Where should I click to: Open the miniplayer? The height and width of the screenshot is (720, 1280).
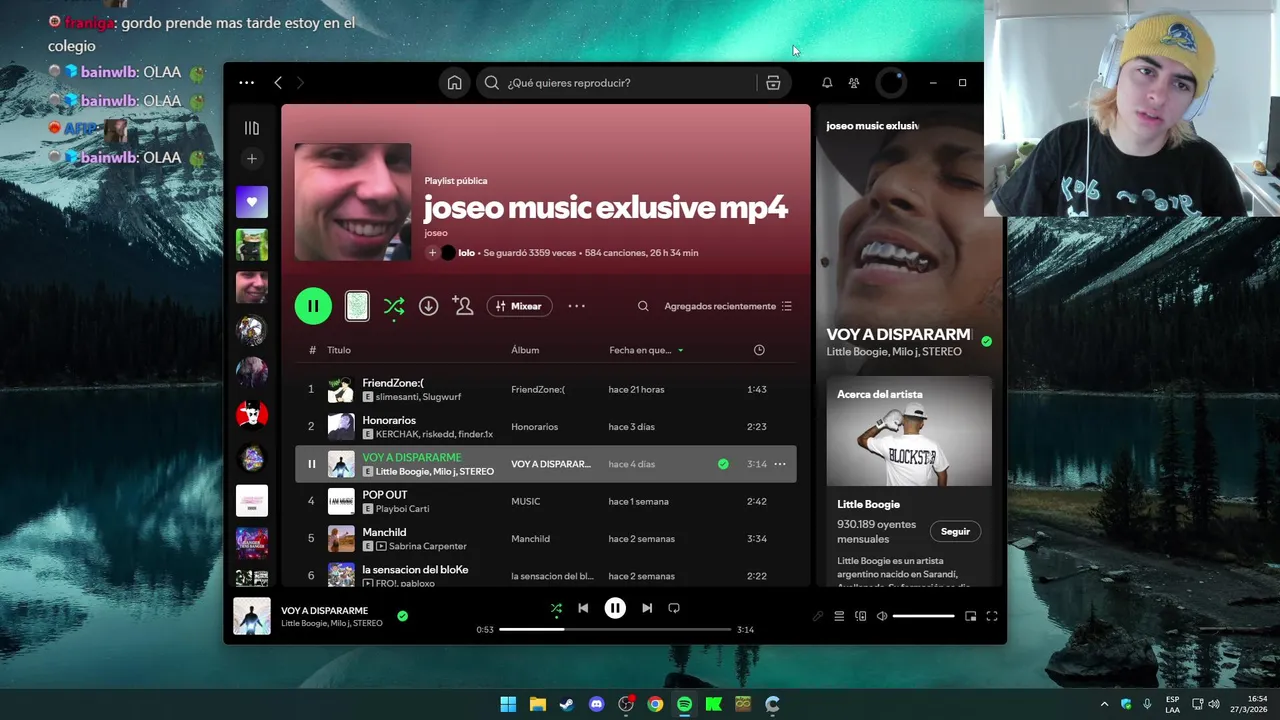tap(970, 616)
